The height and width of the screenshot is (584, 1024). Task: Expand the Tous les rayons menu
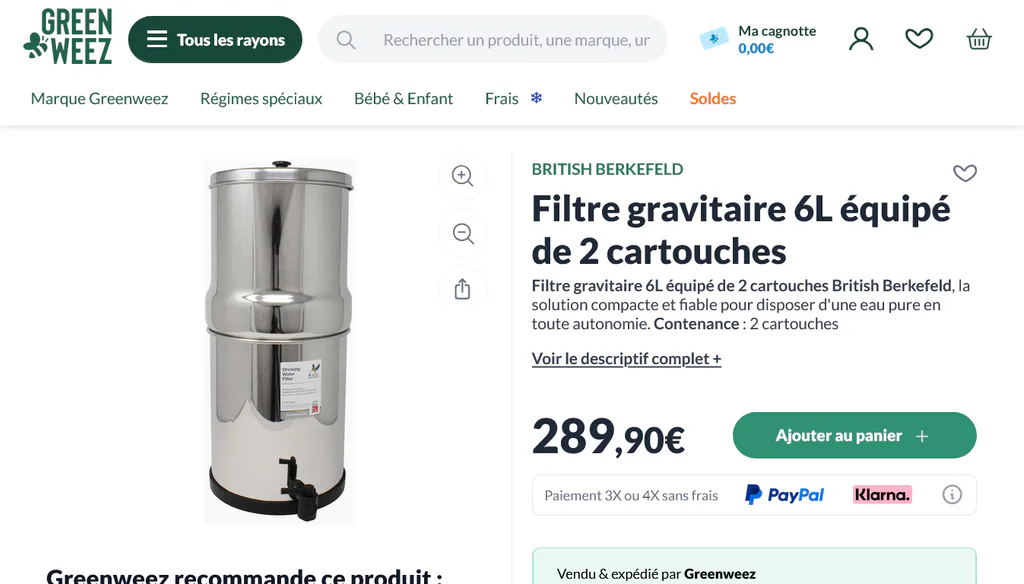pos(215,40)
